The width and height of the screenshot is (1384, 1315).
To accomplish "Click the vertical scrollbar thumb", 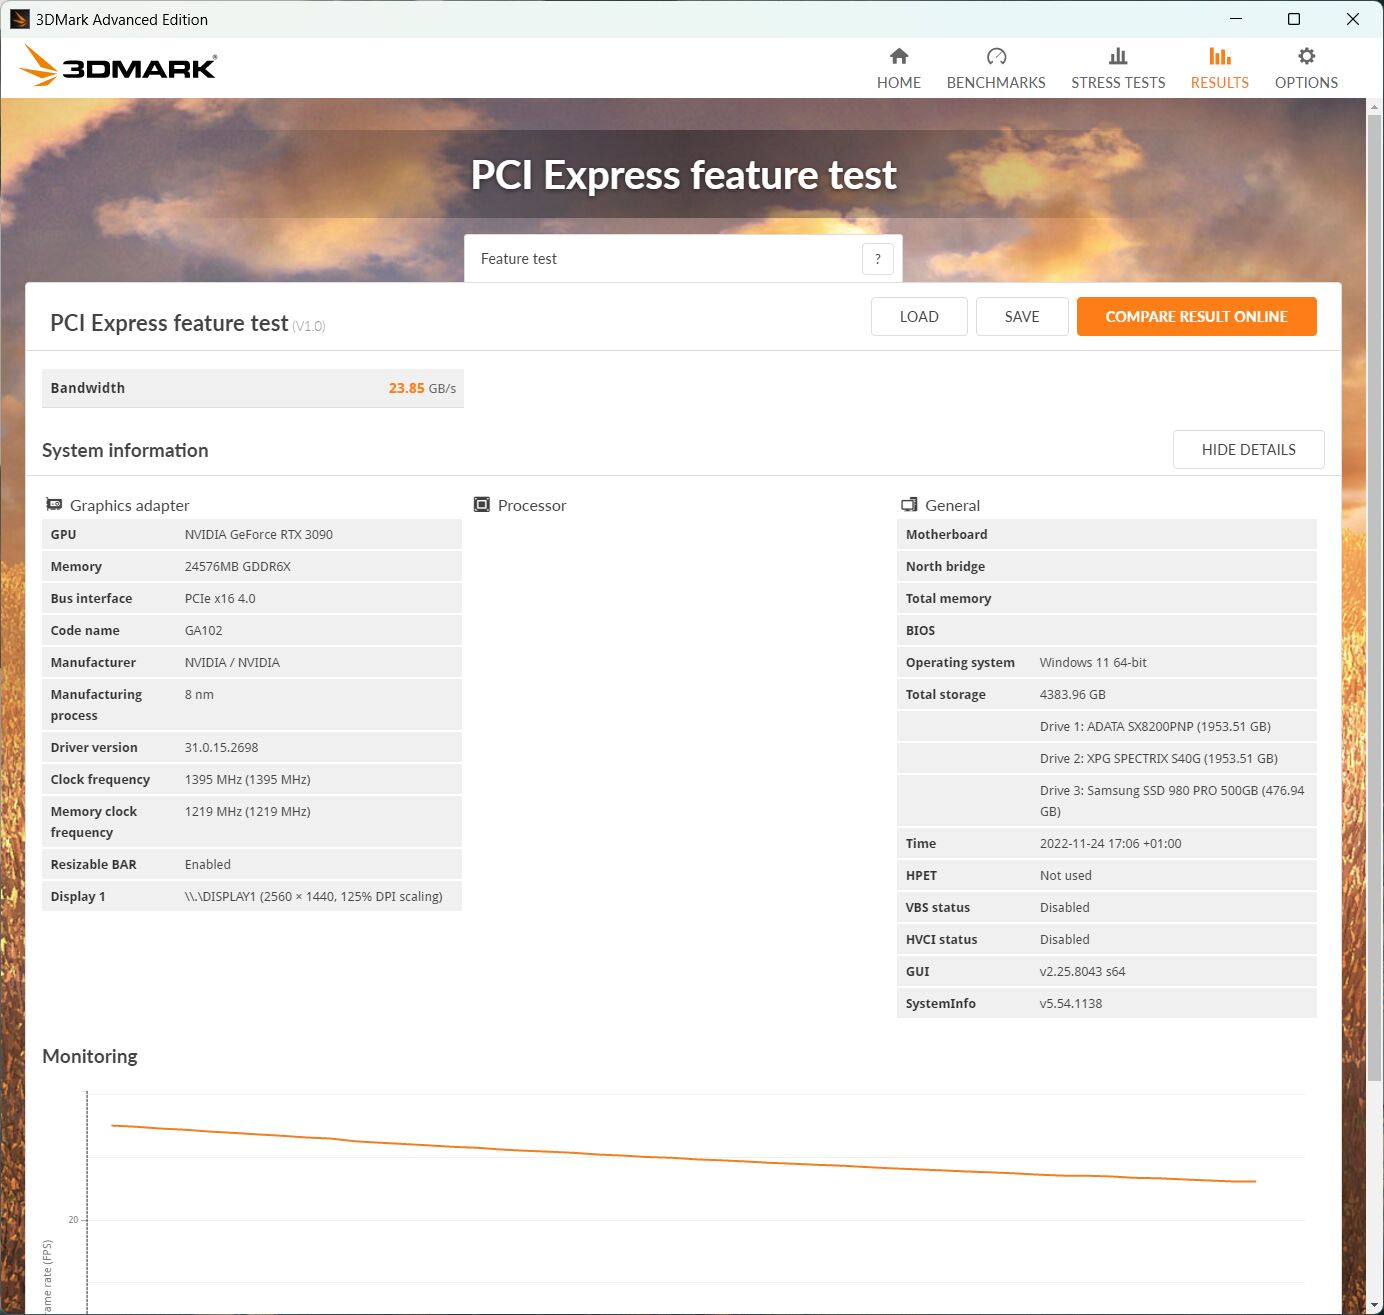I will coord(1375,597).
